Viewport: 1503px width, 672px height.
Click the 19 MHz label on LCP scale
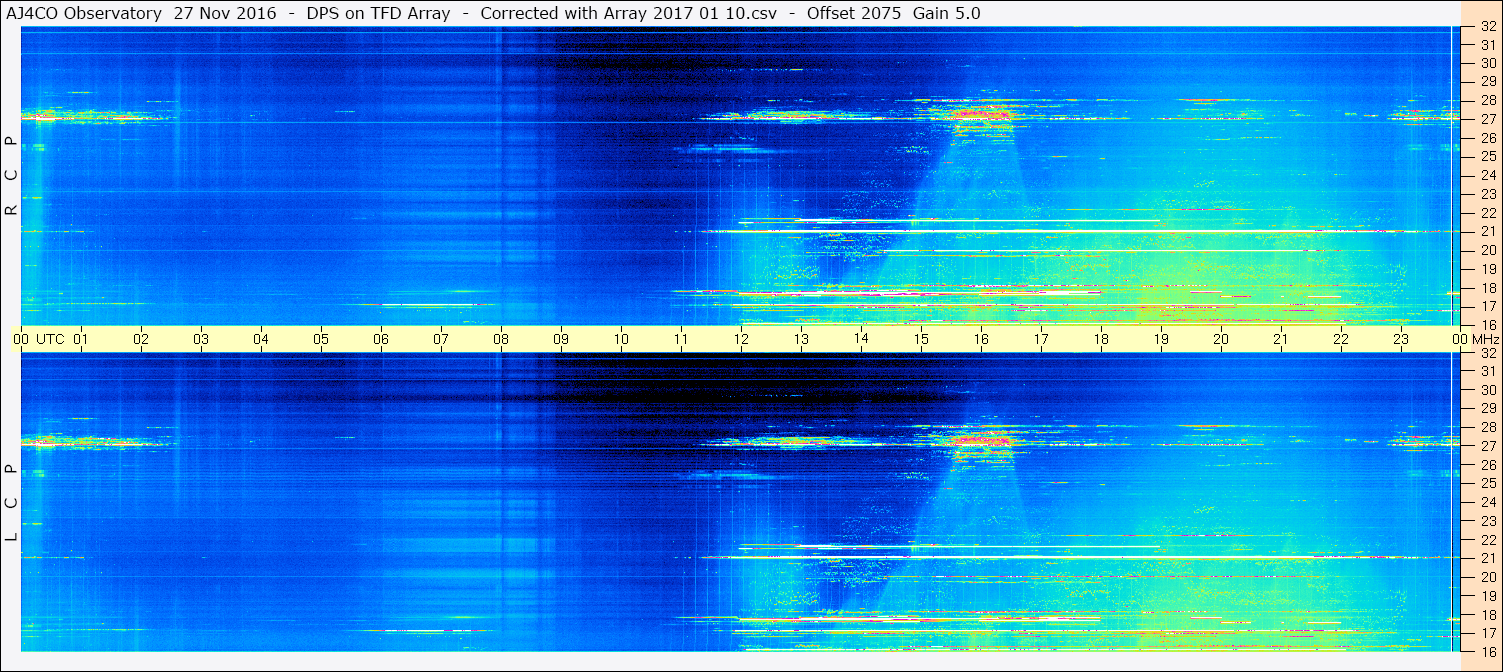1488,596
